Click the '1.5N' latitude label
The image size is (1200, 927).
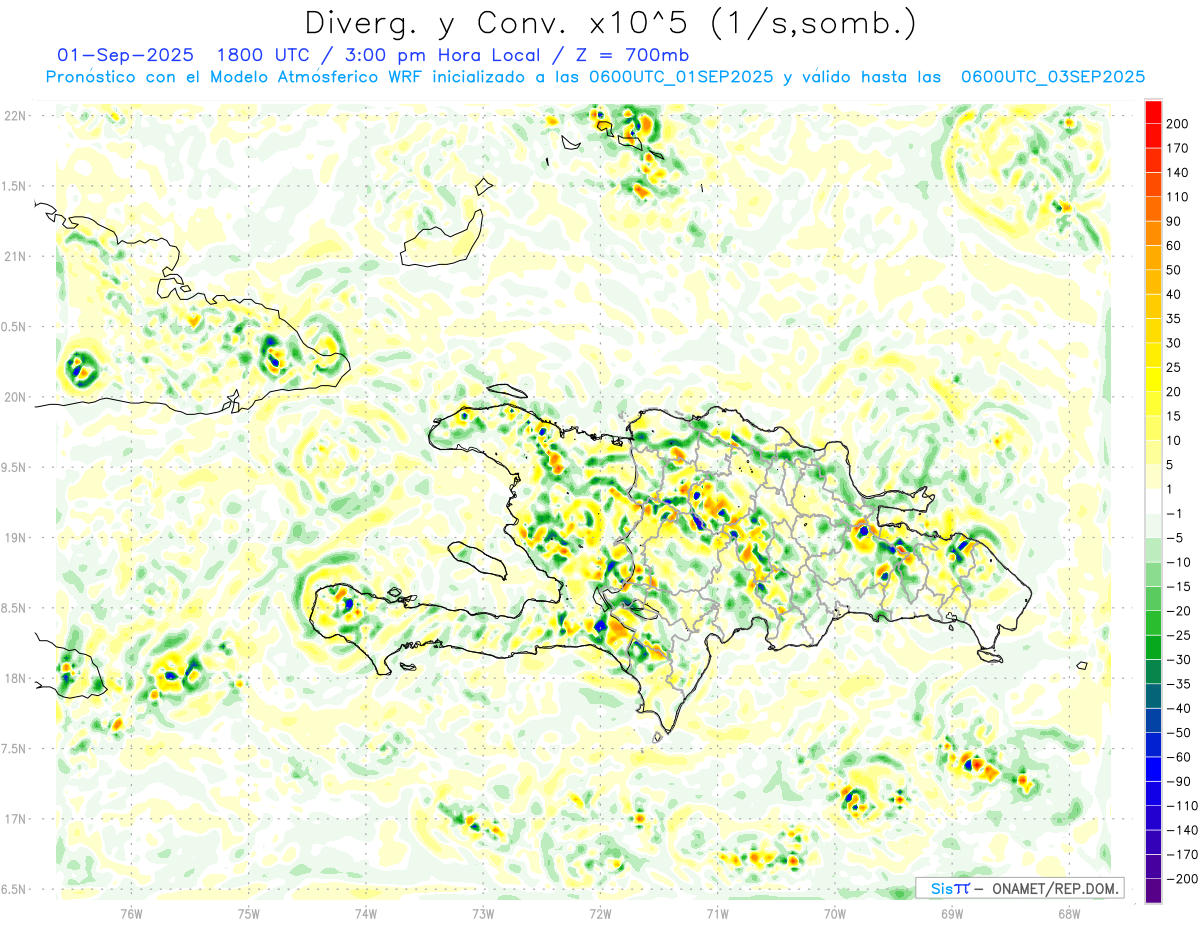tap(15, 186)
